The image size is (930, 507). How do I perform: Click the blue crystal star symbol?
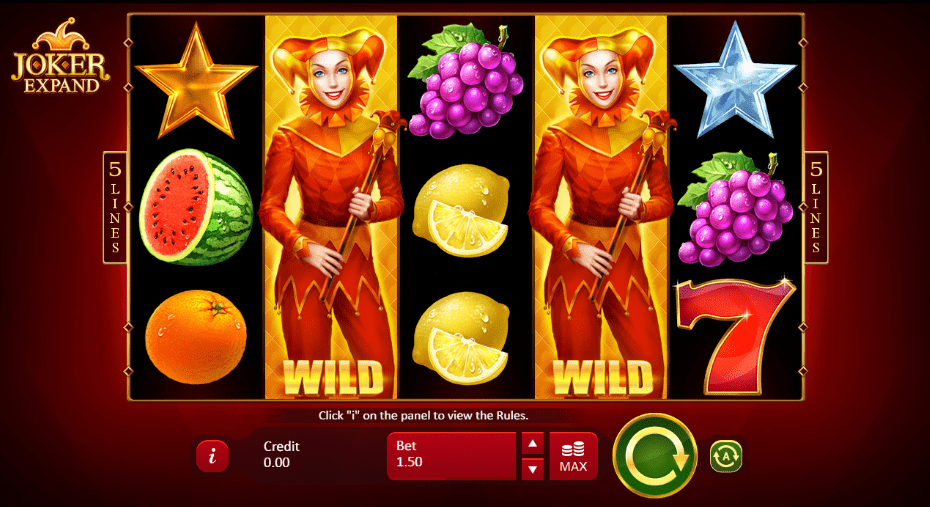(x=735, y=79)
